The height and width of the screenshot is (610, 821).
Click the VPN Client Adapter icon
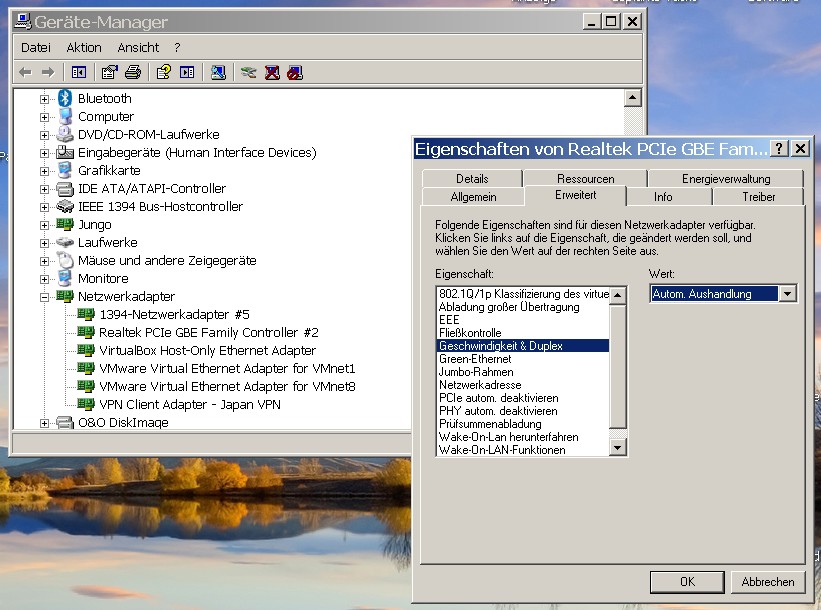86,404
